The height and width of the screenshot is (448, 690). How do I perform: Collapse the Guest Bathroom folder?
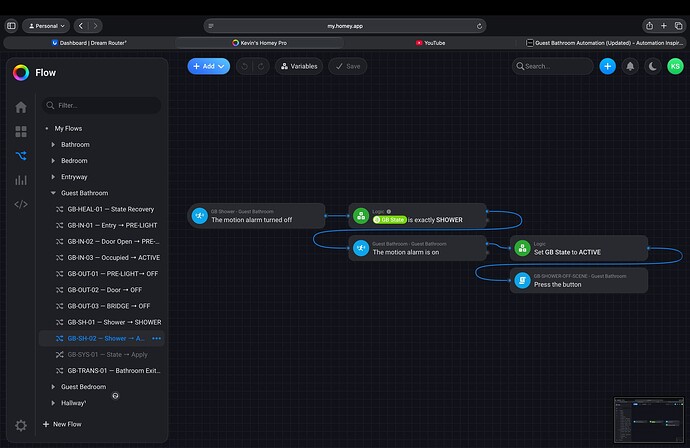click(x=53, y=193)
